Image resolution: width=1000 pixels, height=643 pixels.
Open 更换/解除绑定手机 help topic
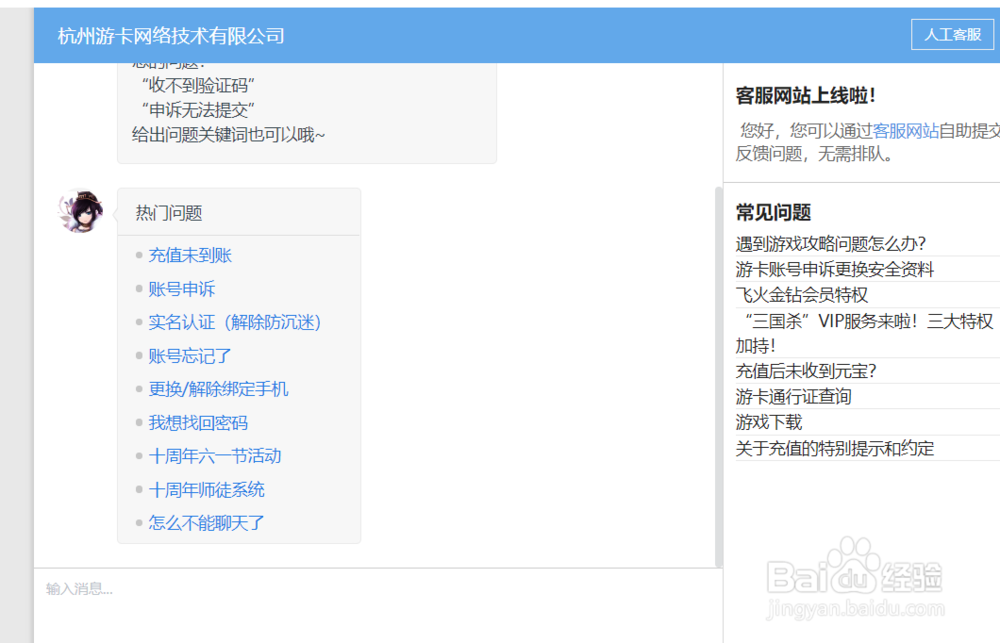(219, 389)
